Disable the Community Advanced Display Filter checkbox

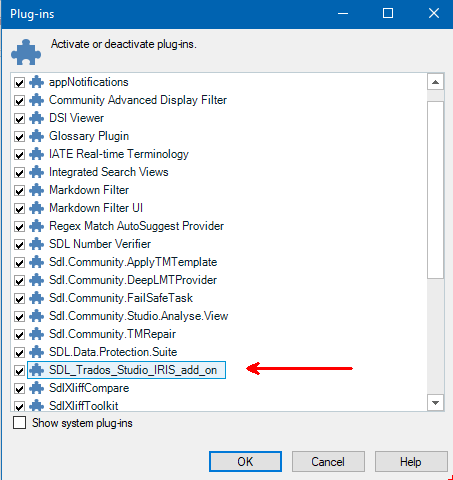[x=19, y=101]
